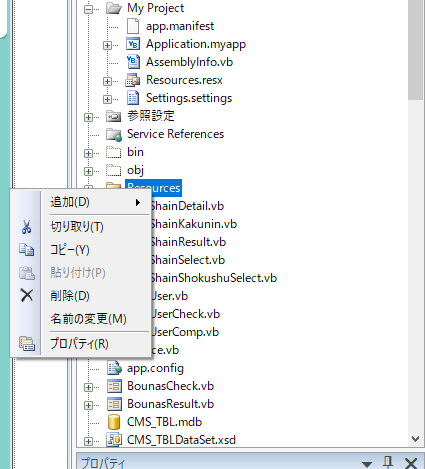Click the Resources.resx resource icon

click(x=133, y=80)
